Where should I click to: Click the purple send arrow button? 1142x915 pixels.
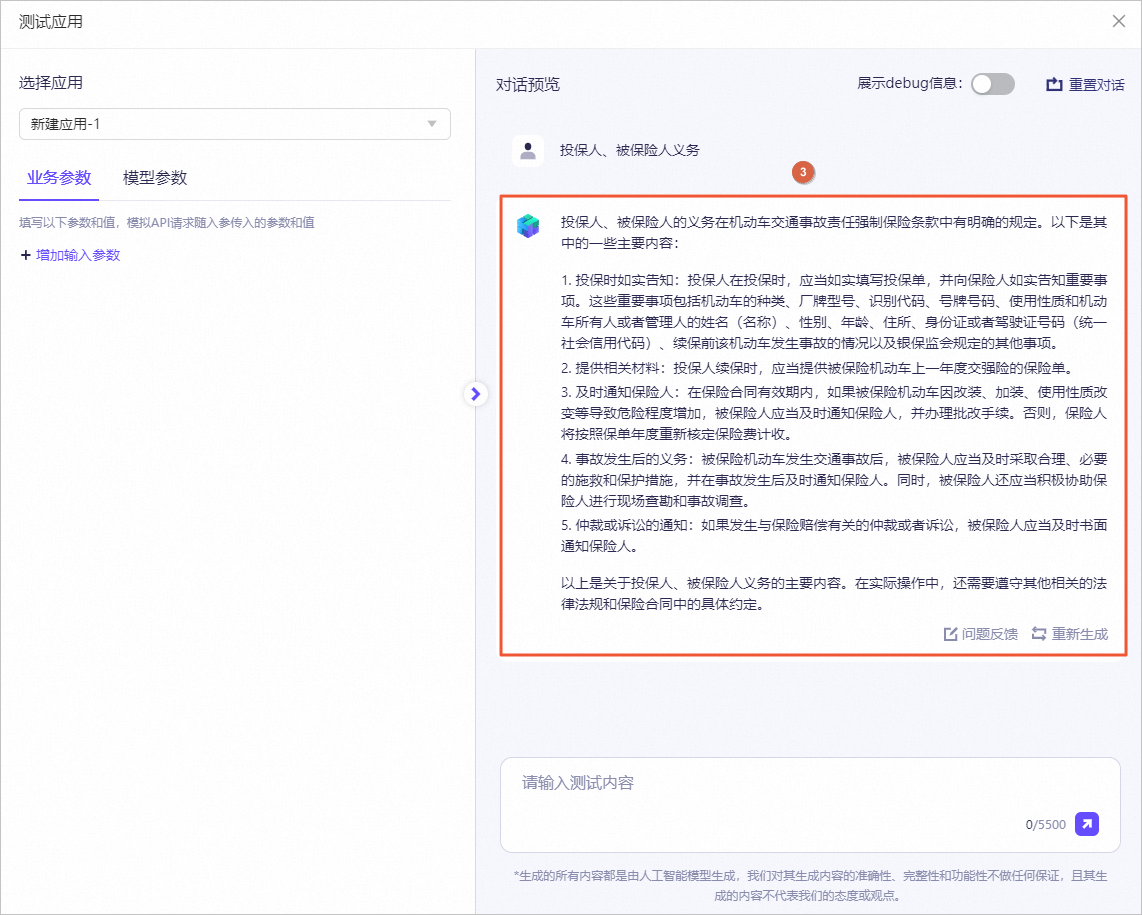[1087, 824]
